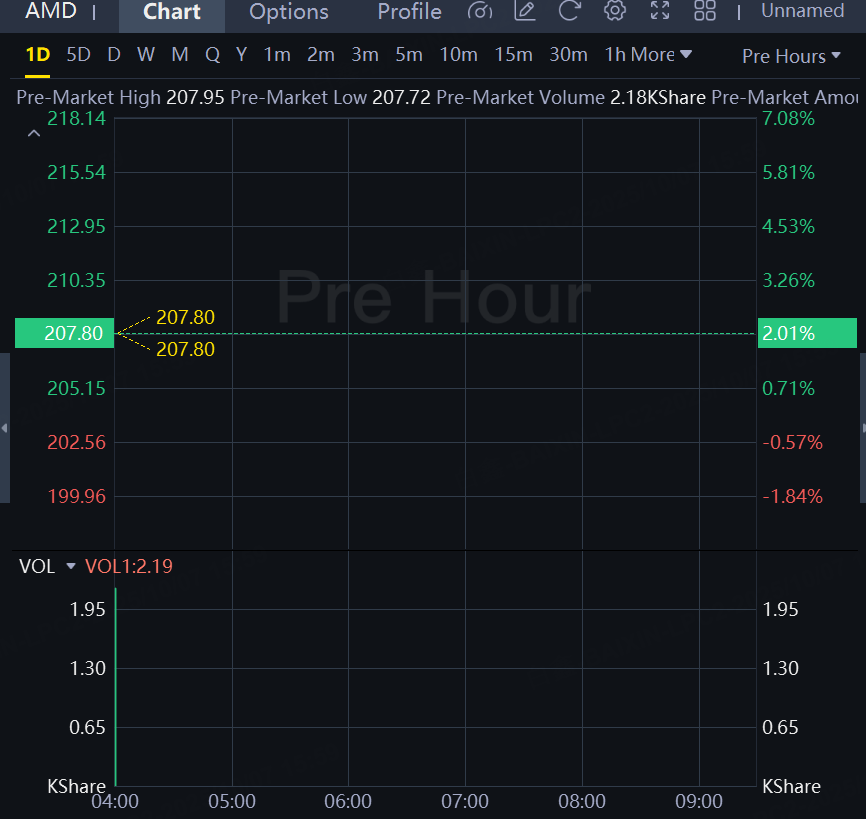Open the multi-chart grid layout icon
The height and width of the screenshot is (819, 866).
tap(705, 12)
